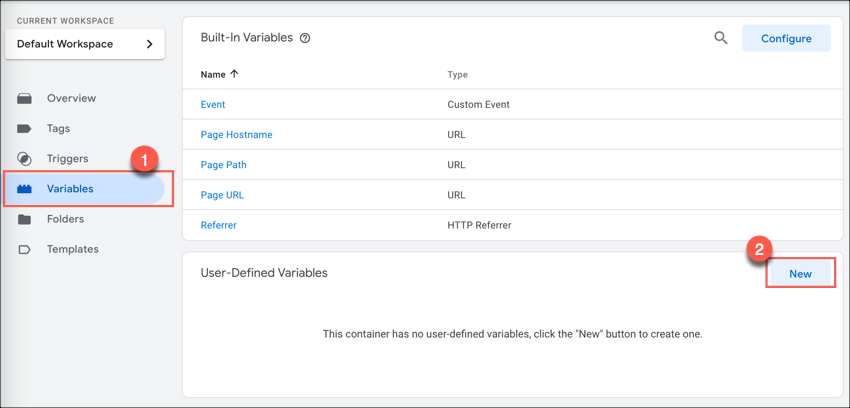The width and height of the screenshot is (850, 408).
Task: Open the Event variable link
Action: tap(213, 105)
